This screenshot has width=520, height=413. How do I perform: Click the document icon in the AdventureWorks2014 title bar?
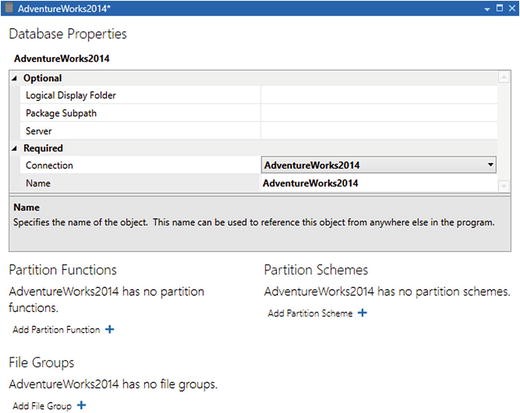[9, 8]
